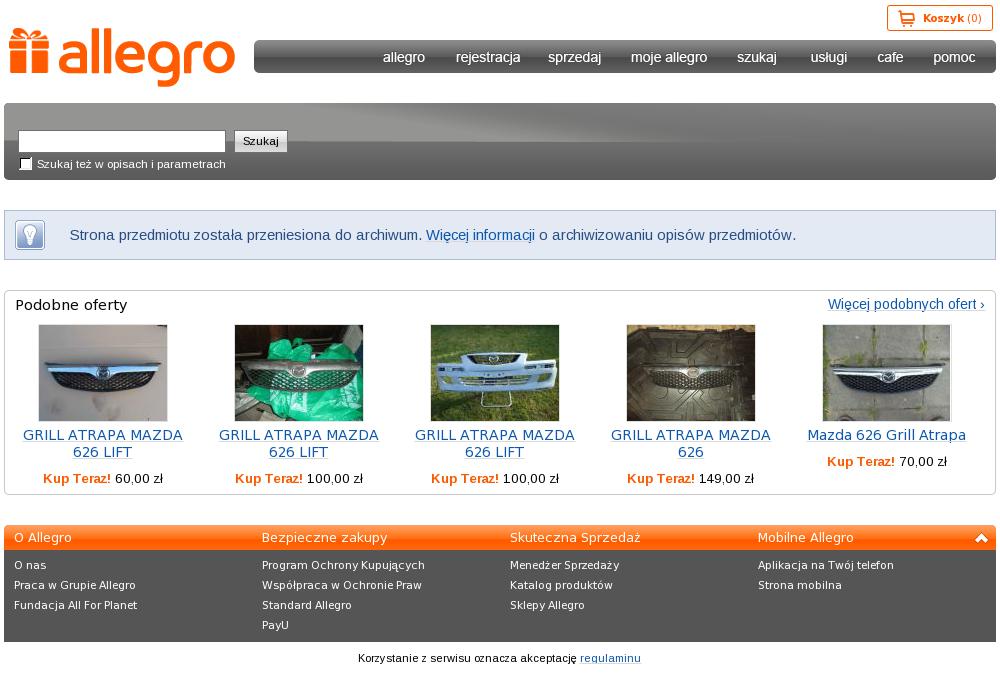This screenshot has width=1000, height=678.
Task: Open 'Katalog produktów' footer link
Action: 561,585
